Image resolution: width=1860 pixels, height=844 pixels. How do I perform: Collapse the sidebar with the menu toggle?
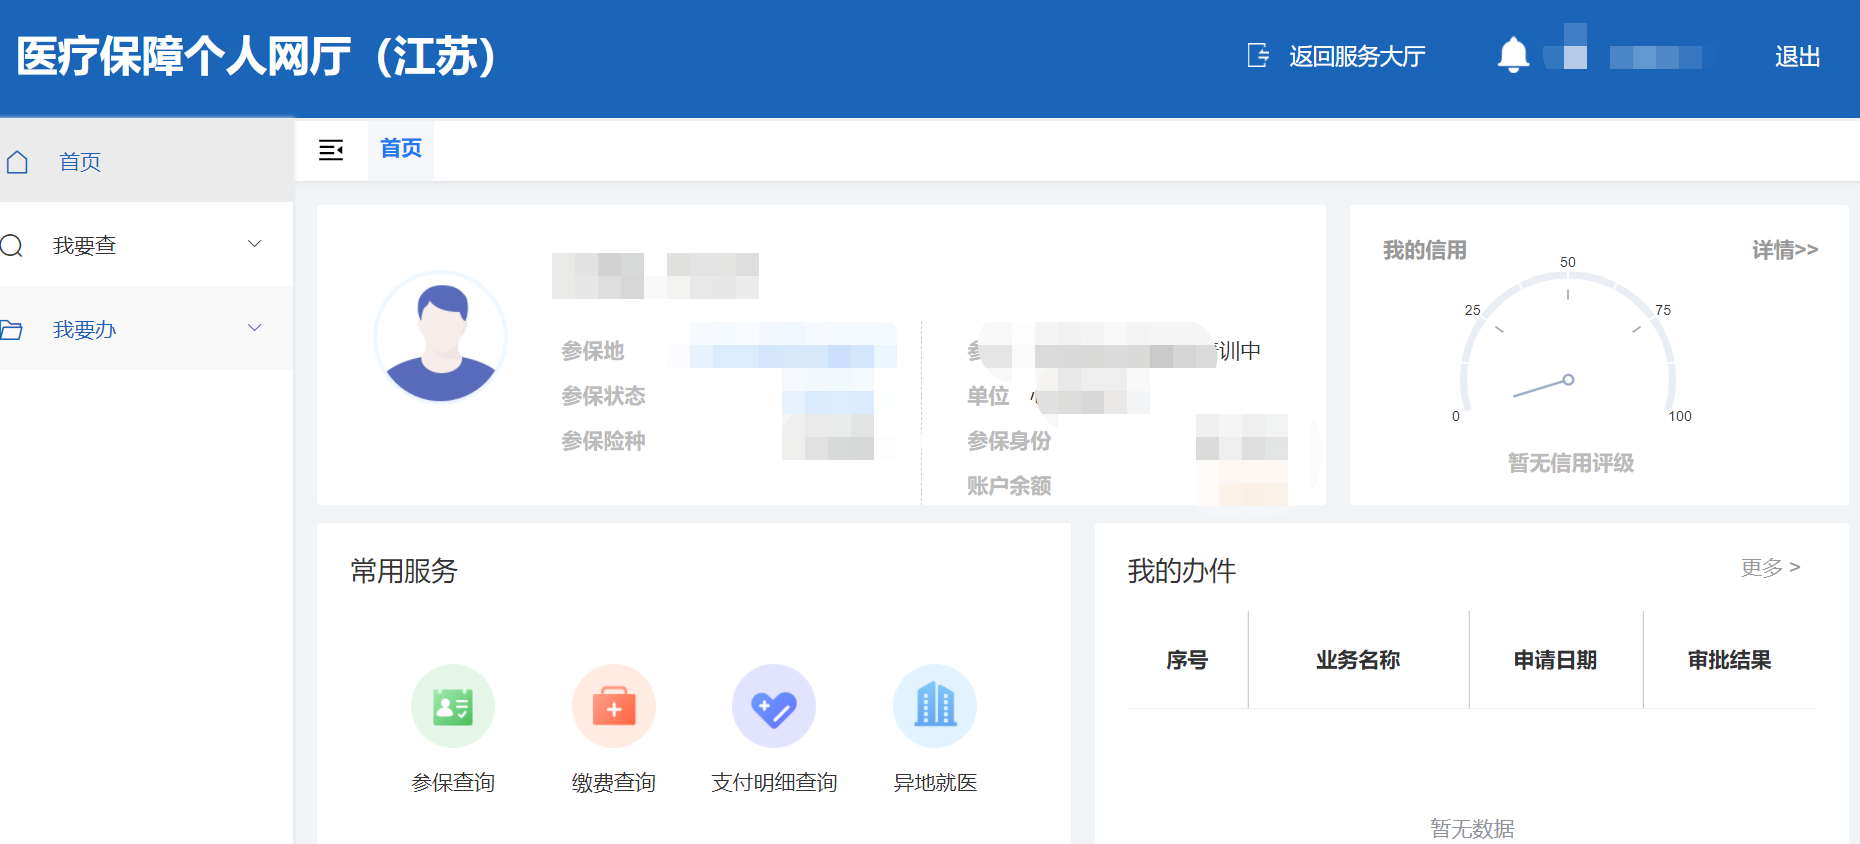coord(331,150)
